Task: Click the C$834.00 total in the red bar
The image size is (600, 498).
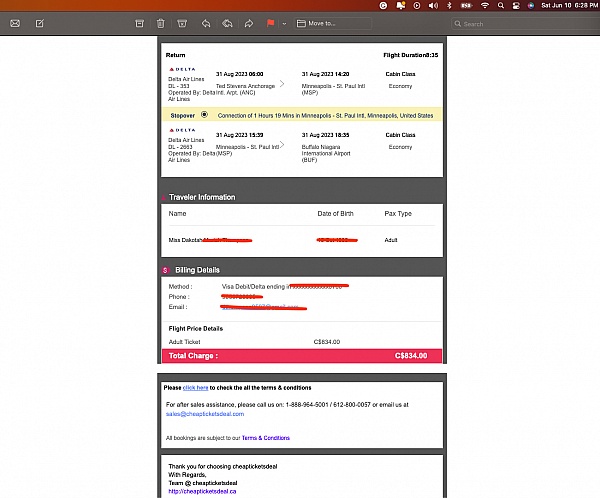Action: click(x=411, y=356)
